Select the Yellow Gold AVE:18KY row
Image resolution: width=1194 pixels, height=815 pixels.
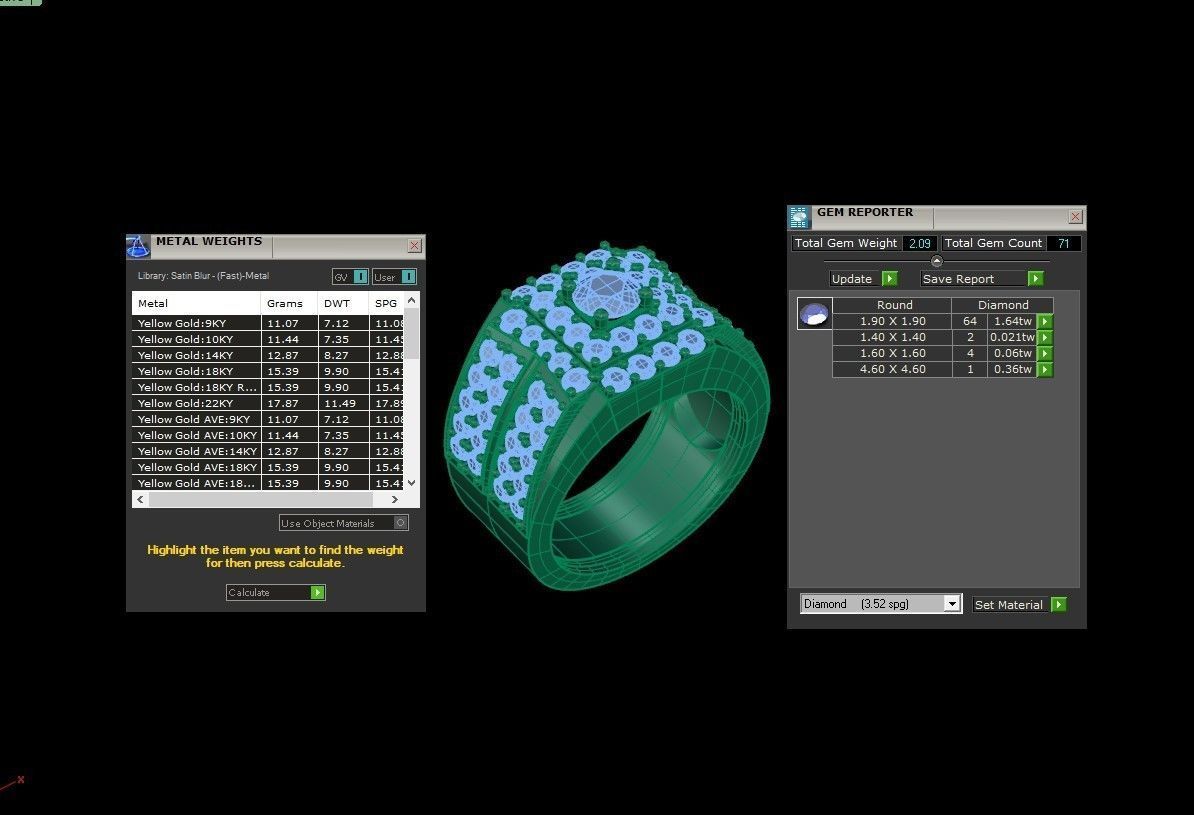point(267,467)
